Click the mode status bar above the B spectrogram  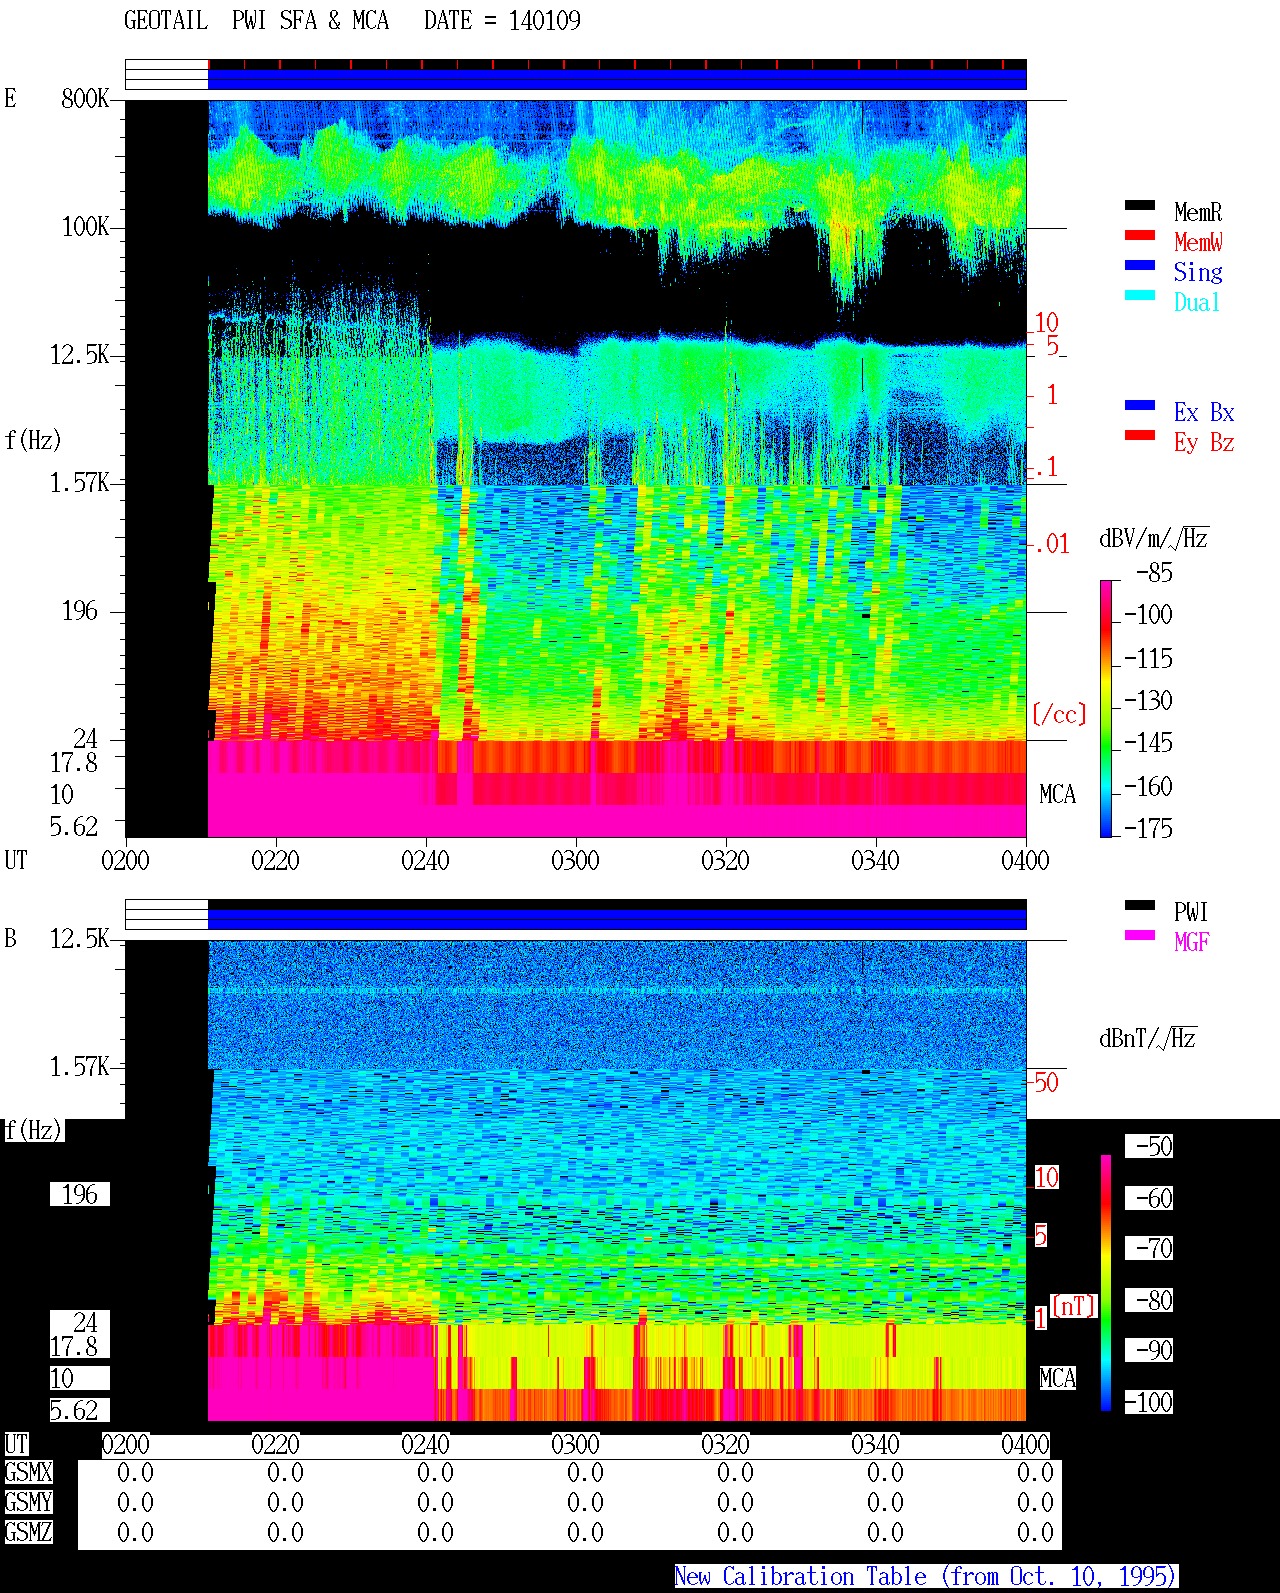[576, 915]
